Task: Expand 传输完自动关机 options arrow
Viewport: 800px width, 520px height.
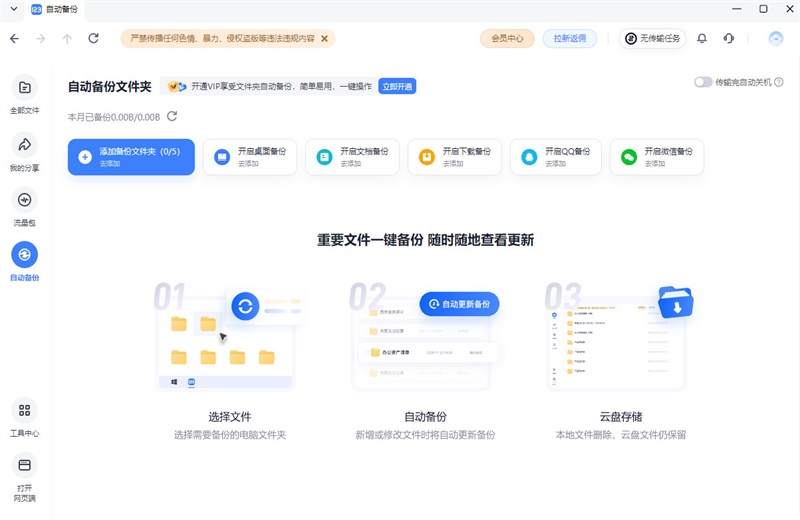Action: click(777, 82)
